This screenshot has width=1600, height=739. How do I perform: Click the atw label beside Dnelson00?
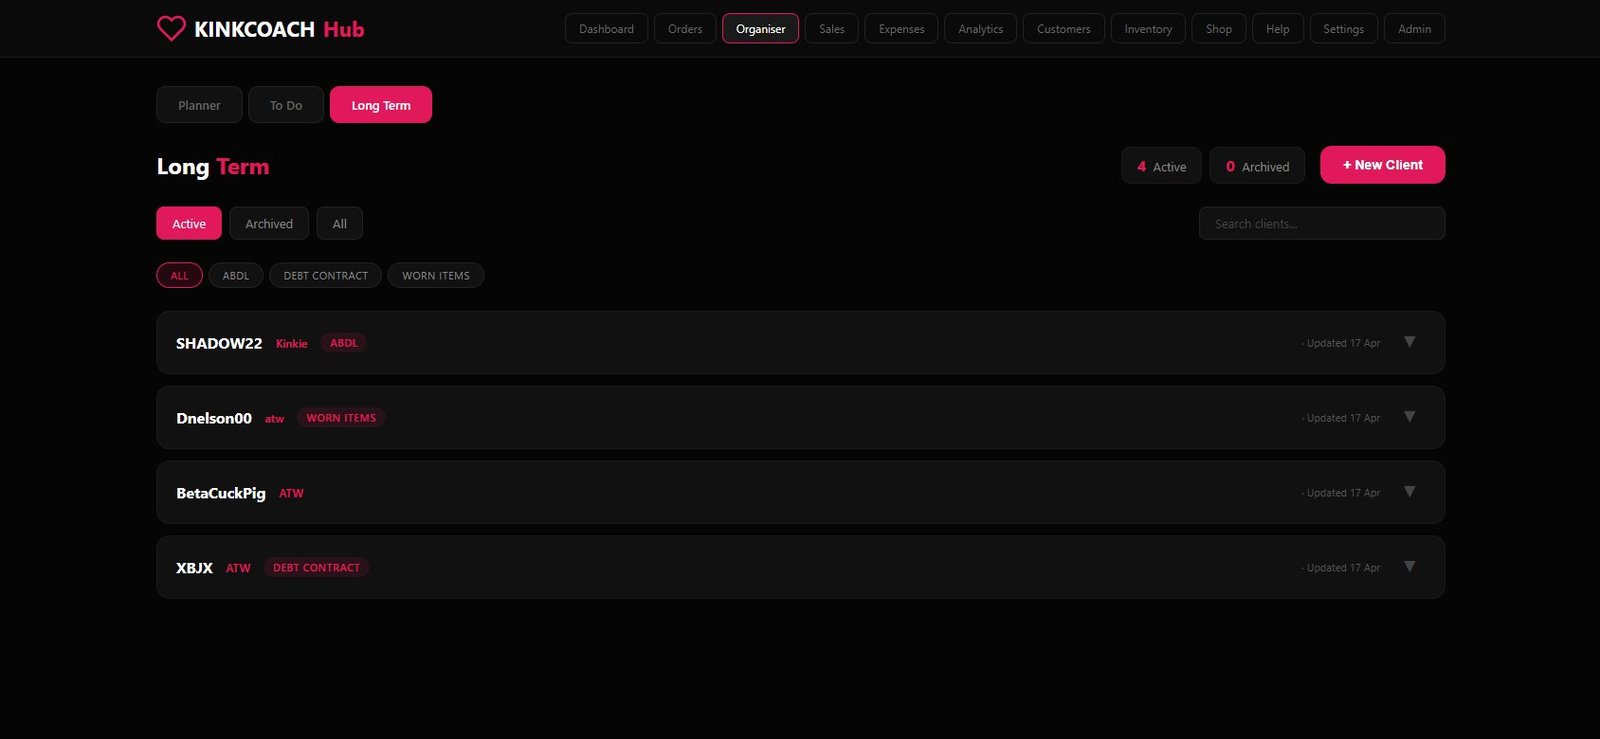[274, 419]
